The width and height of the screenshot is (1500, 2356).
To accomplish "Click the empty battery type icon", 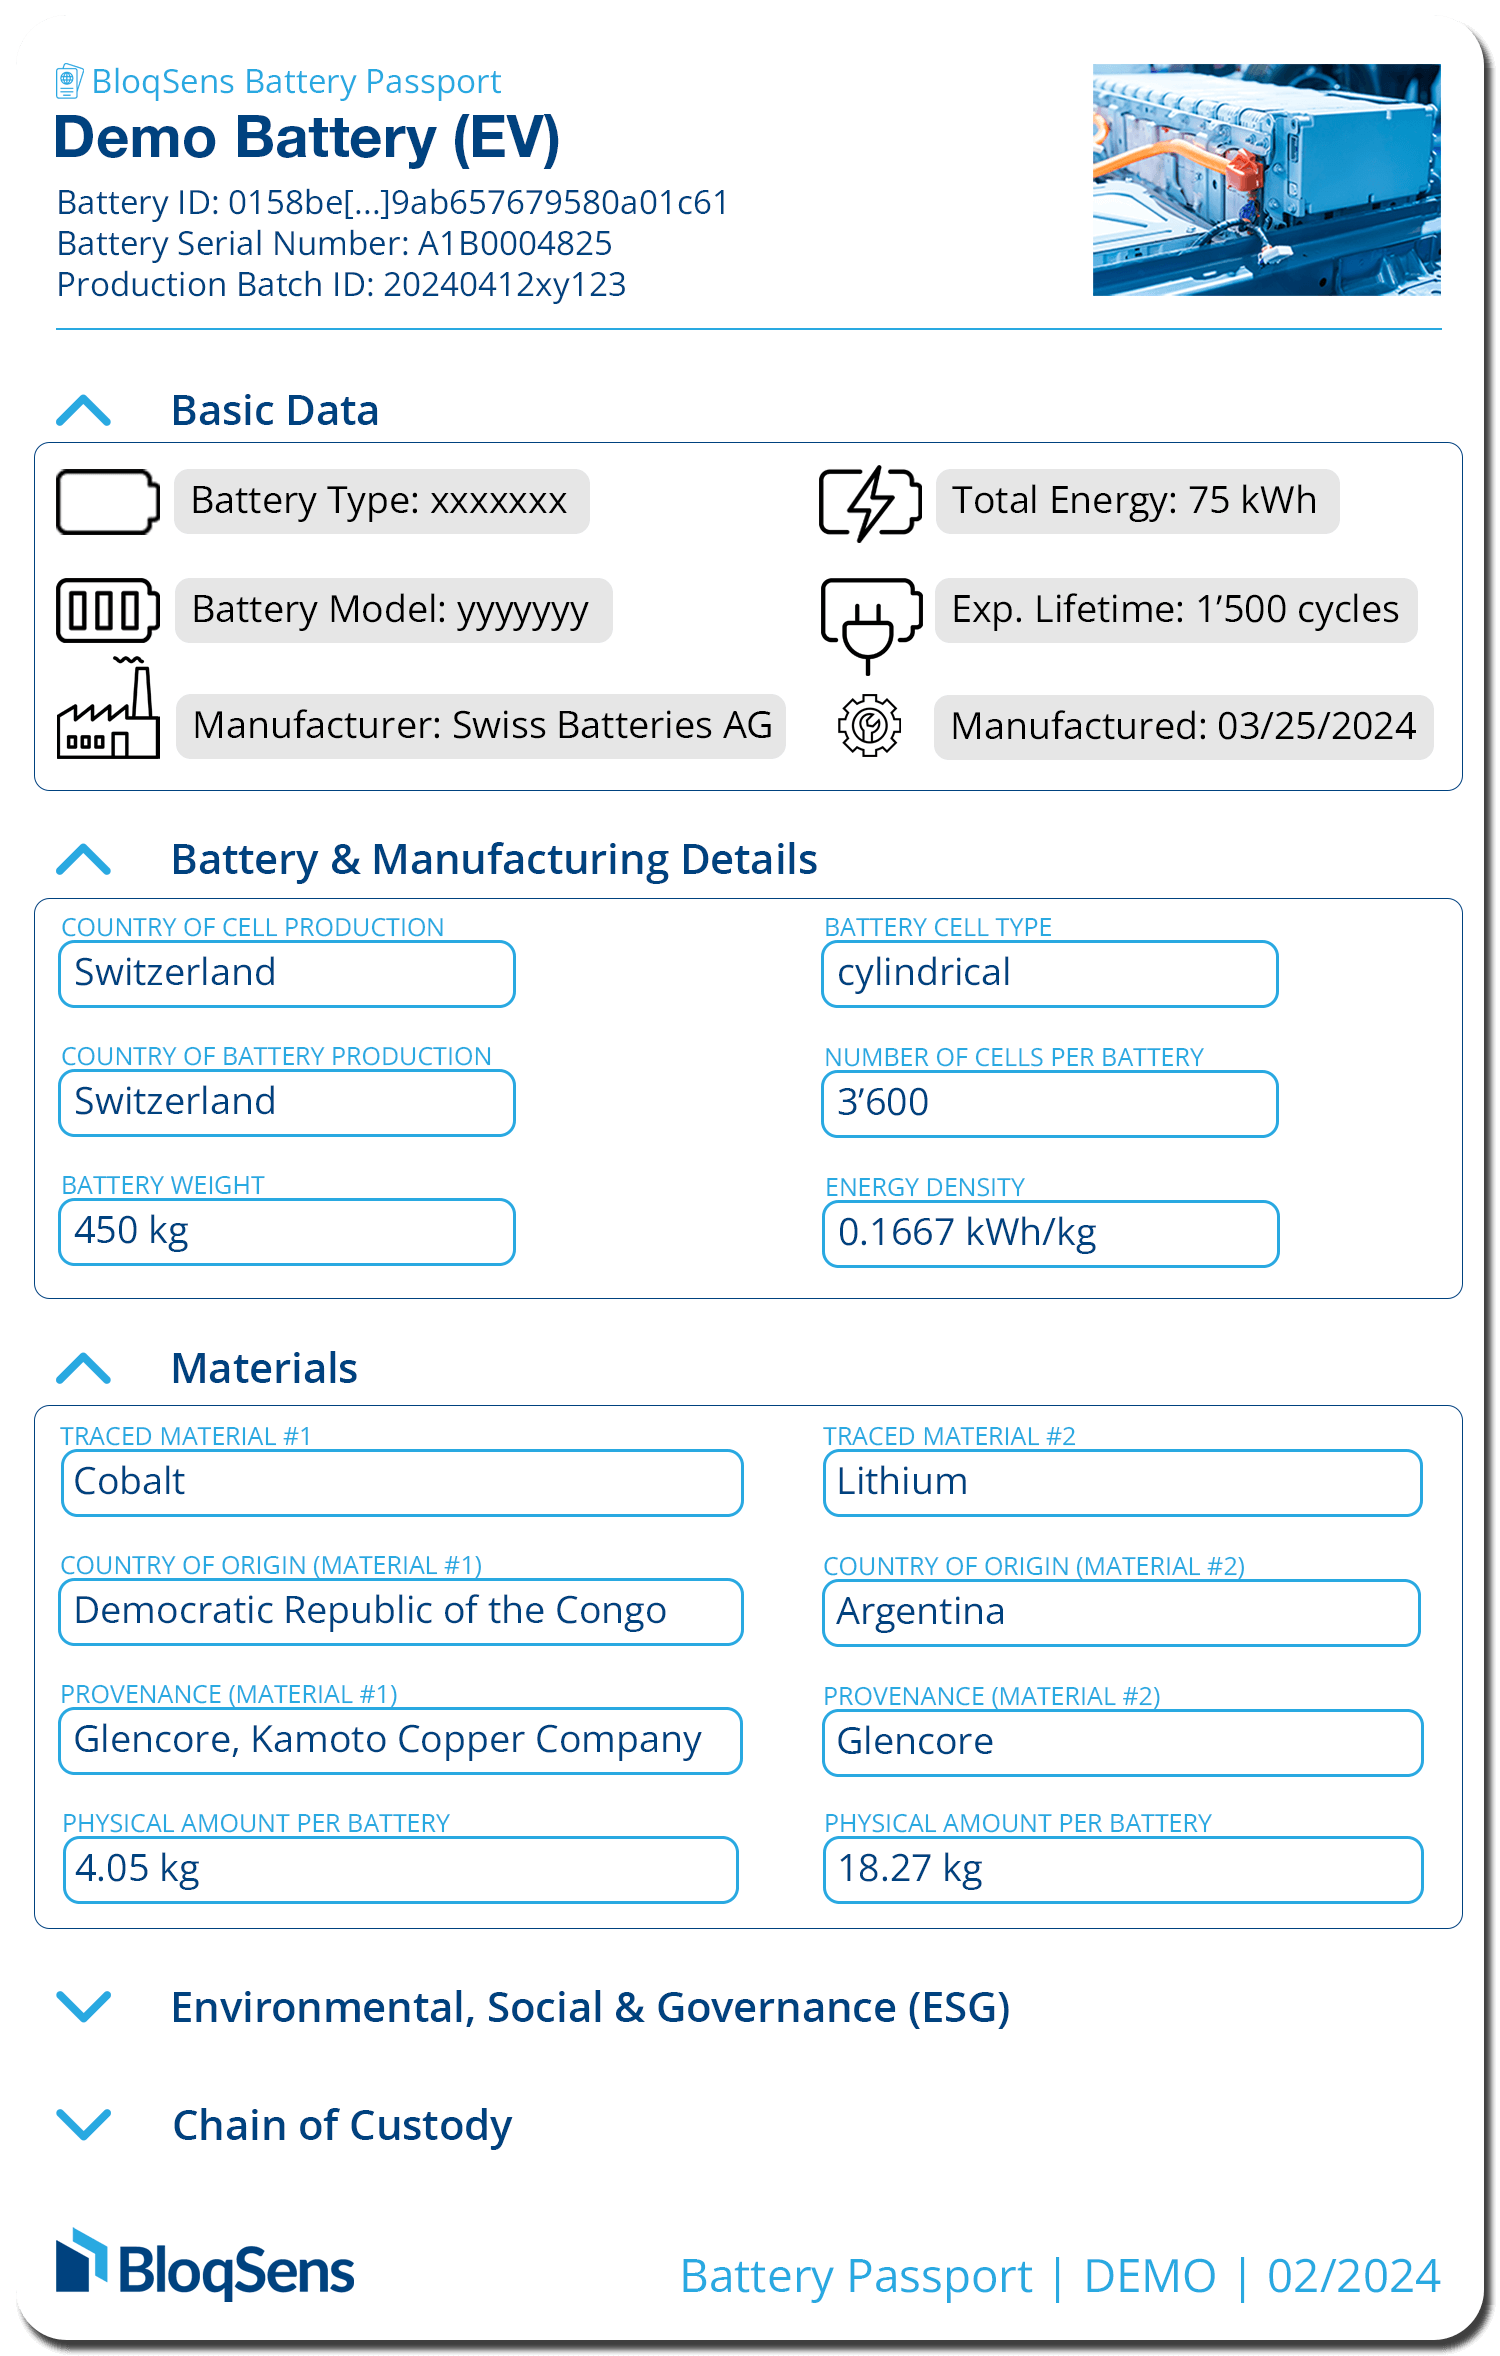I will (108, 502).
